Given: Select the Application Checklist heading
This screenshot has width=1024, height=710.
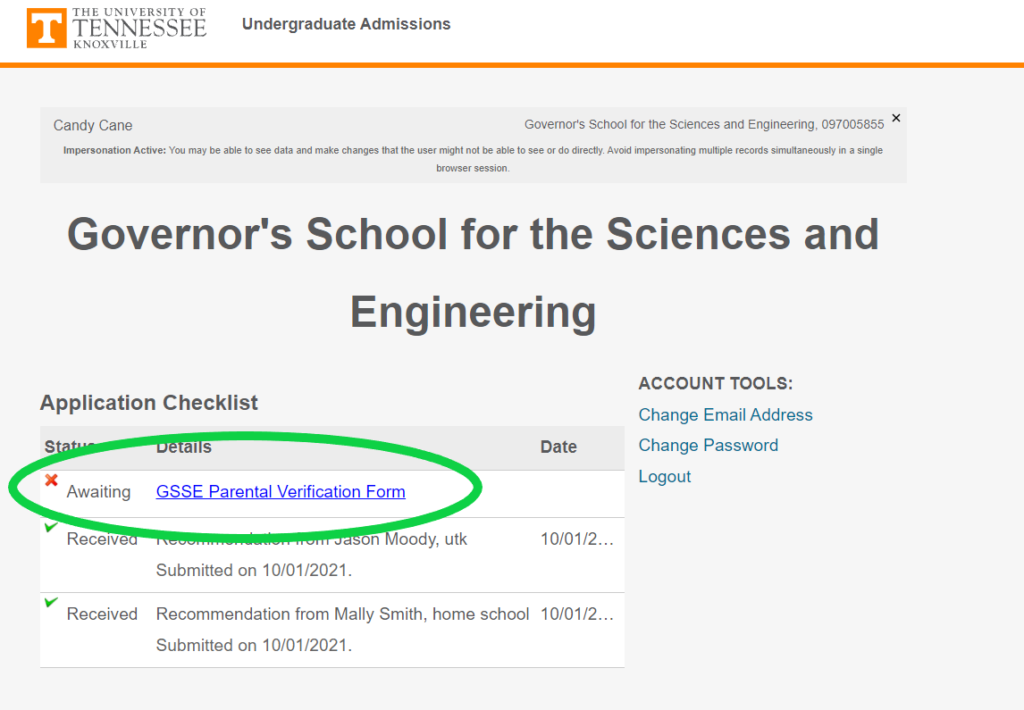Looking at the screenshot, I should click(148, 402).
